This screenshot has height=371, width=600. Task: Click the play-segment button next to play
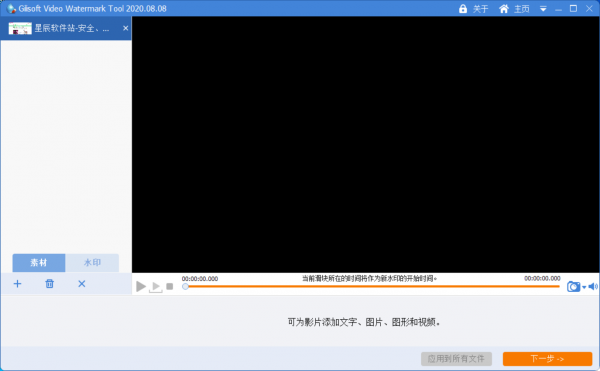(x=156, y=287)
